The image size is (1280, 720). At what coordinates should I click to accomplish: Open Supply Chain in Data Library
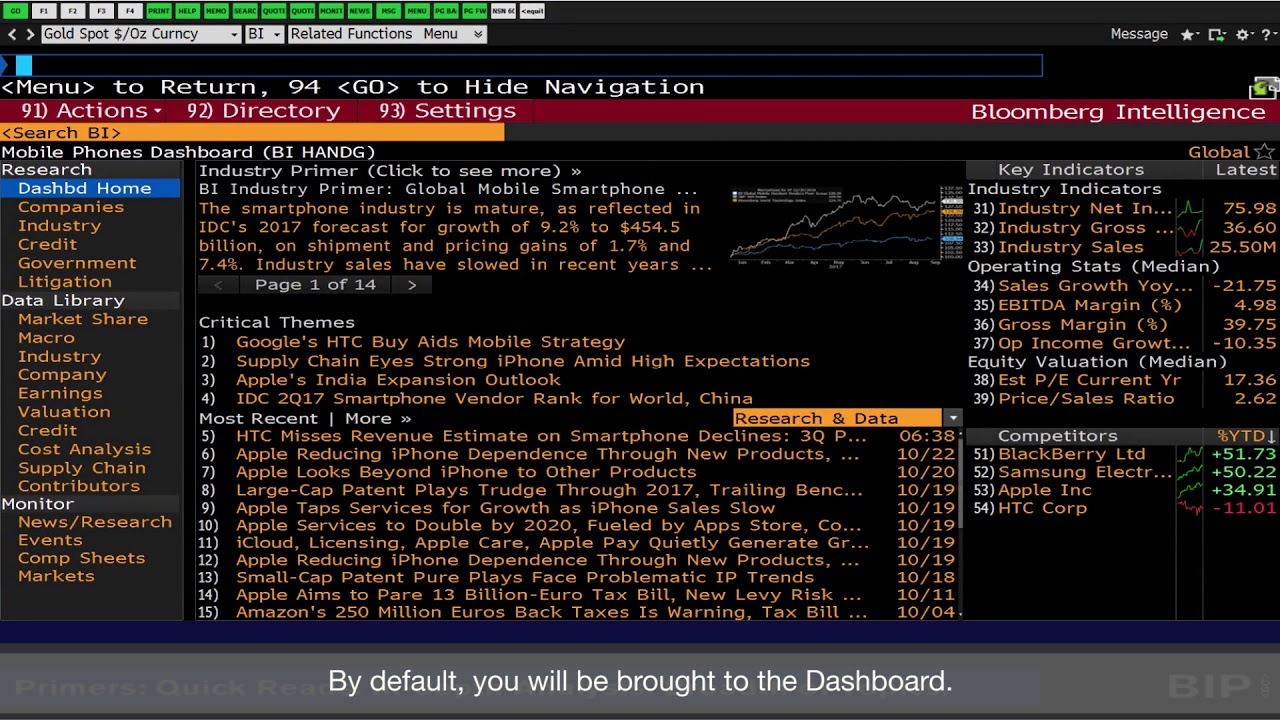(x=82, y=468)
